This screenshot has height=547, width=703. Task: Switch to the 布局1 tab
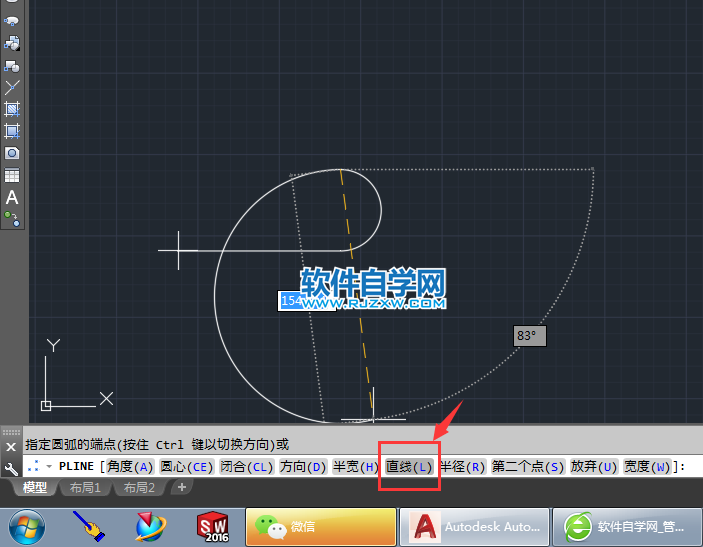(85, 487)
